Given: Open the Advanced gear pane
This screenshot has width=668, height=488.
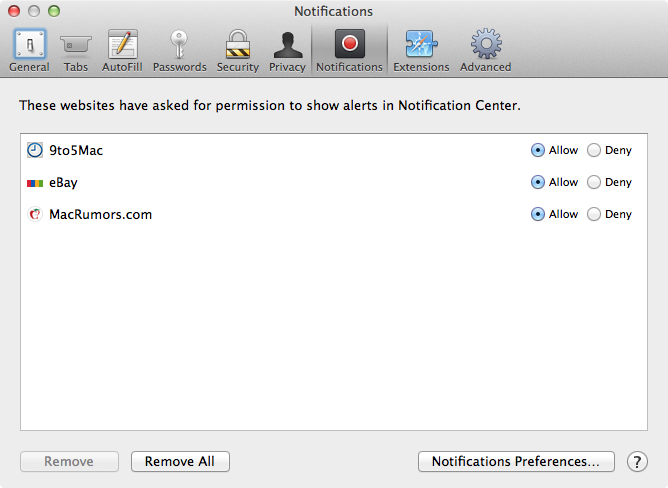Looking at the screenshot, I should [x=486, y=51].
